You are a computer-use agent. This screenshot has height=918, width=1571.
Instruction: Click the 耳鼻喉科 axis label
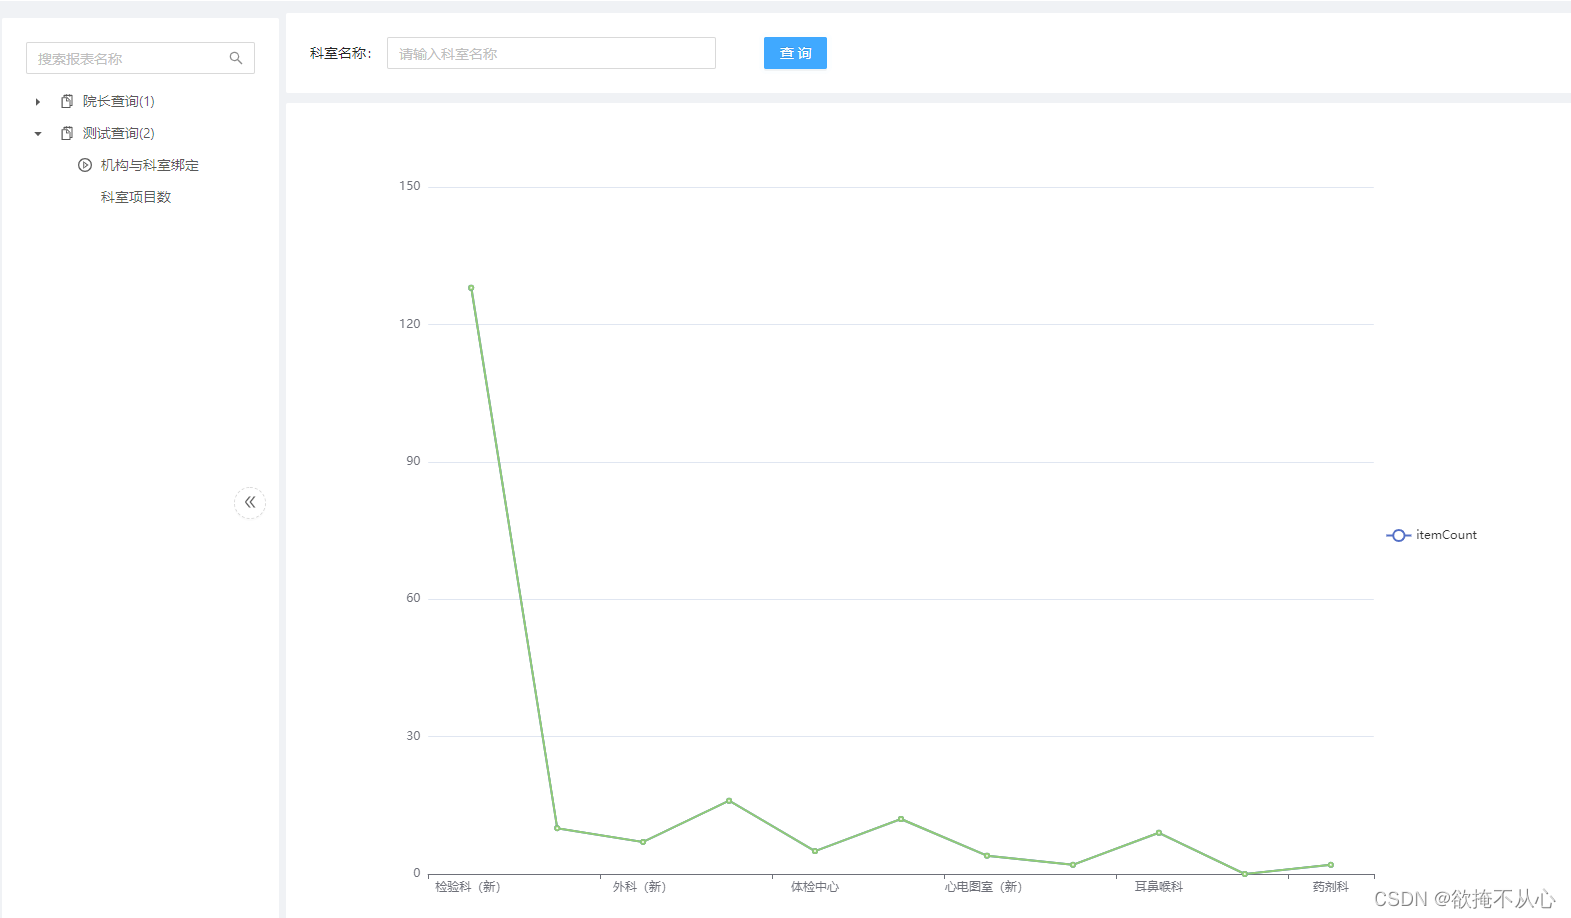[1159, 887]
